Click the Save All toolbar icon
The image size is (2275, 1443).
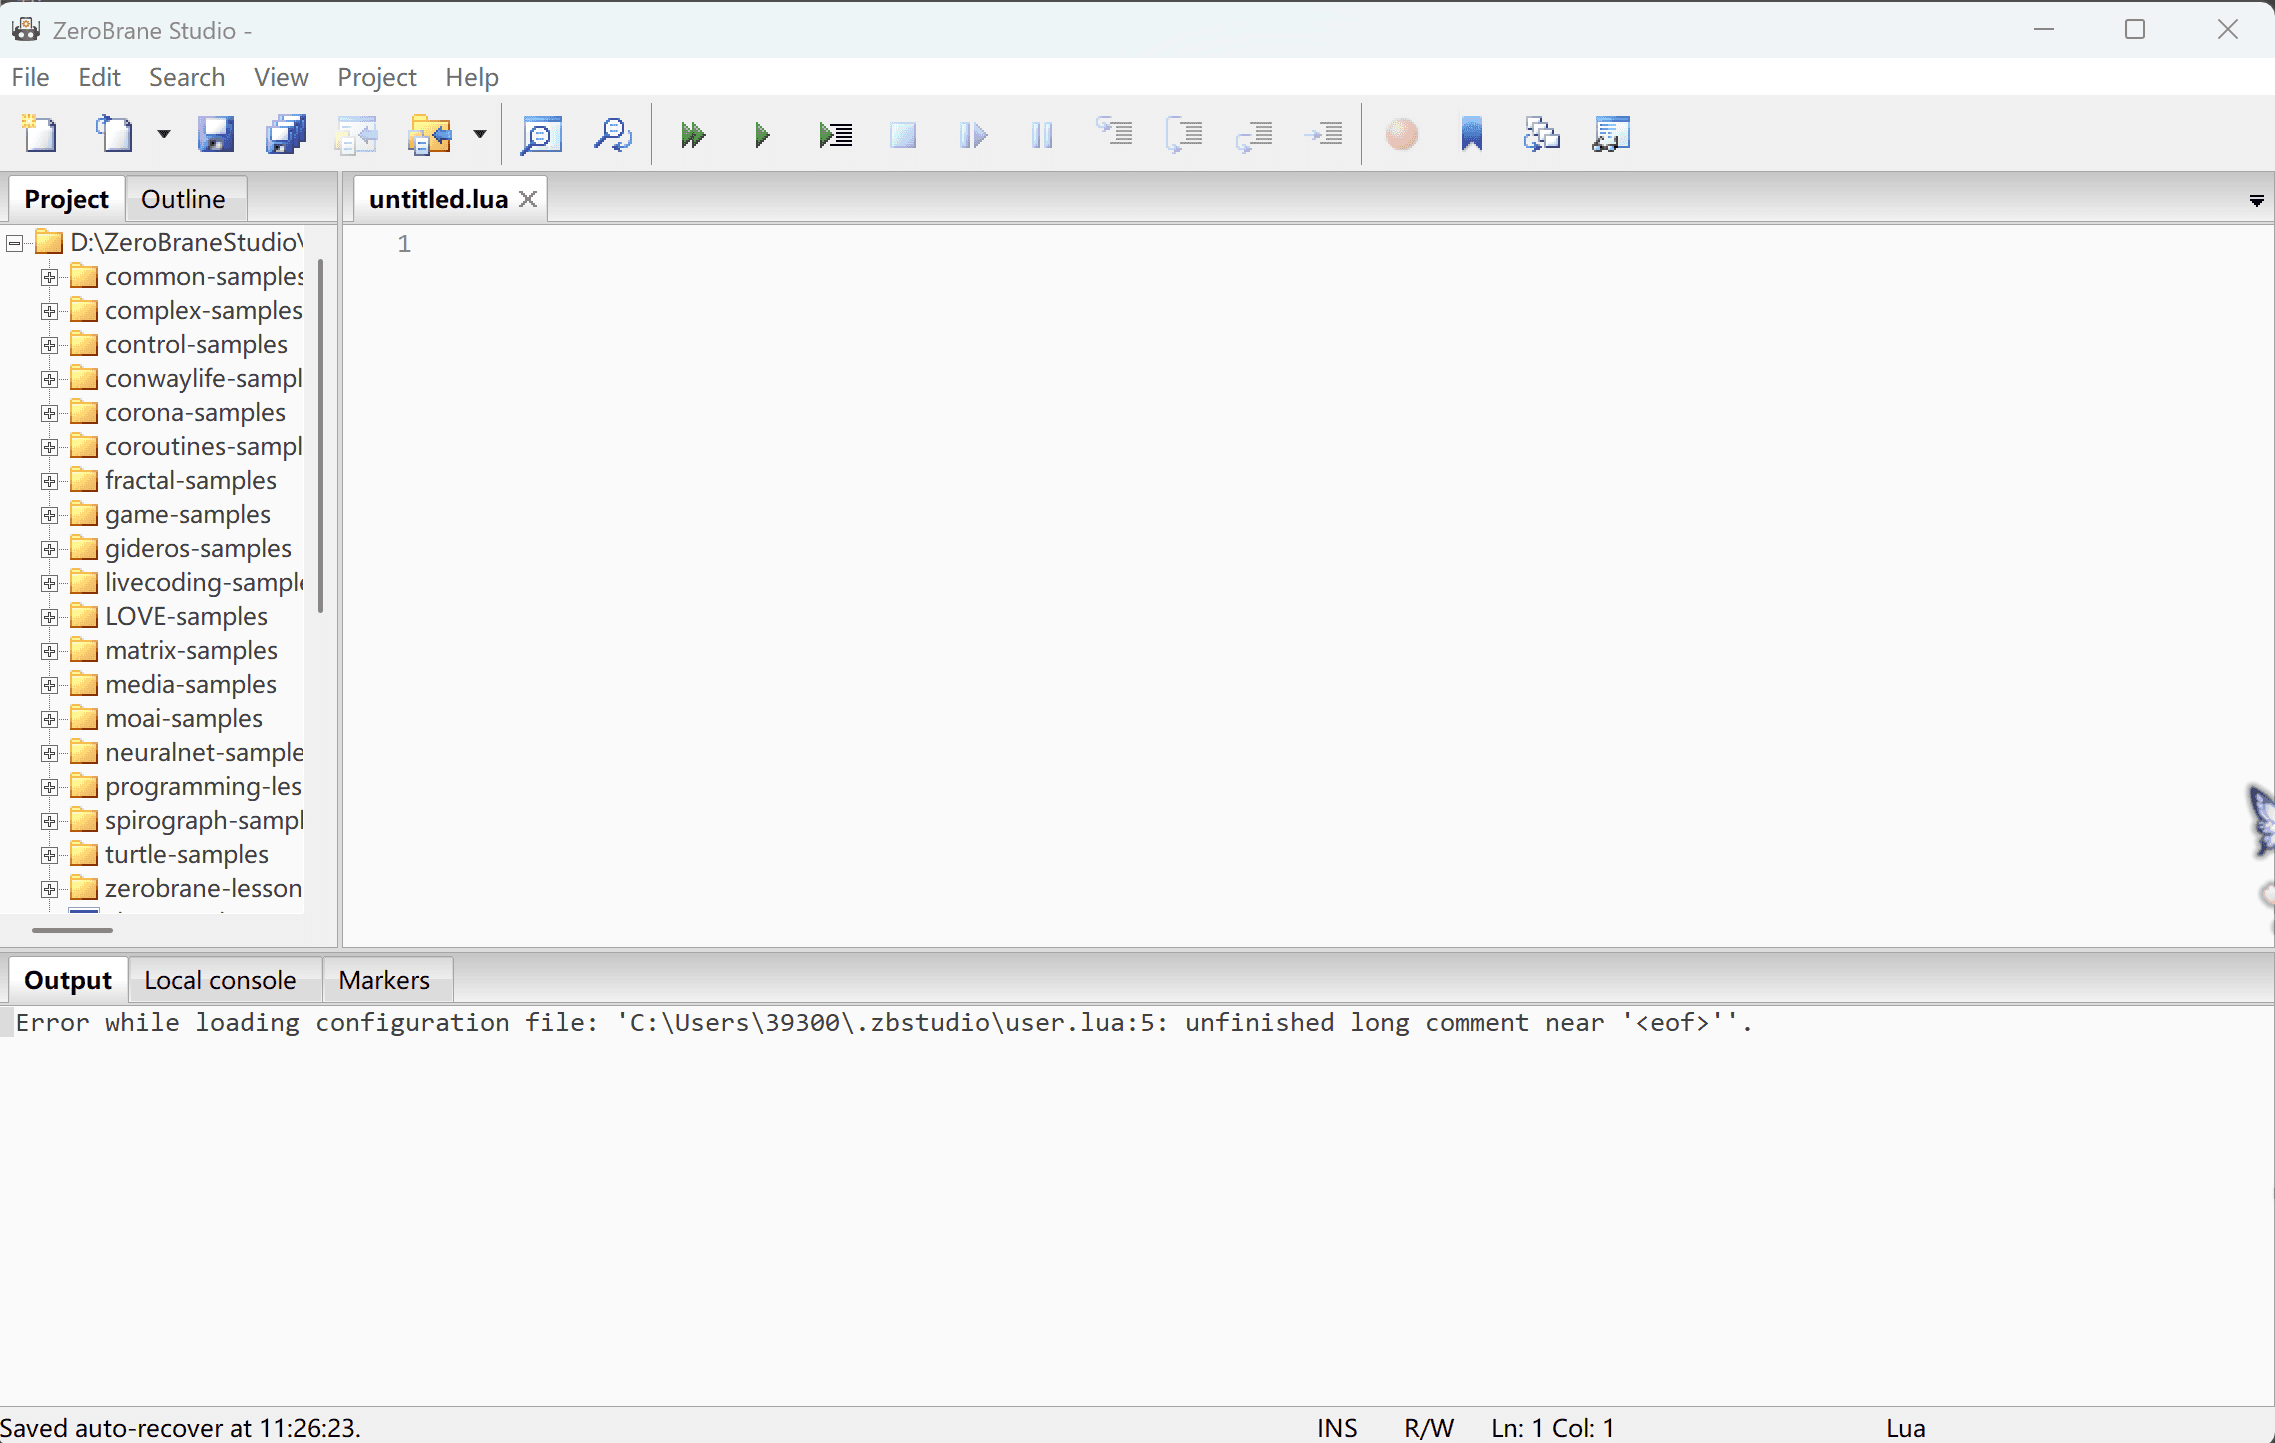click(x=286, y=134)
